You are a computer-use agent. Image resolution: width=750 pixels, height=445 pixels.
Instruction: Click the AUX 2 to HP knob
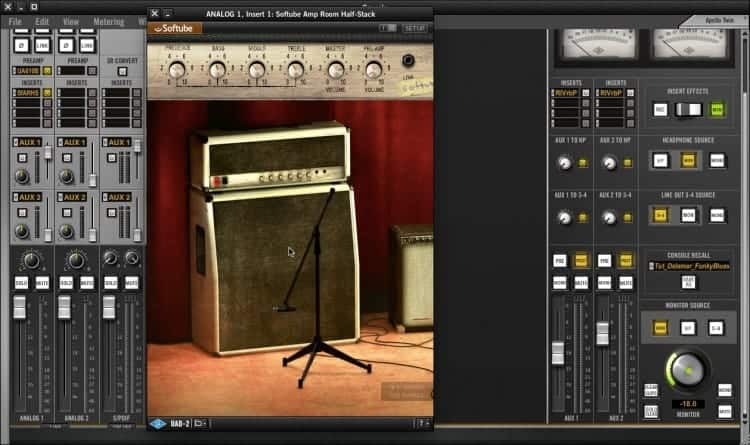609,163
